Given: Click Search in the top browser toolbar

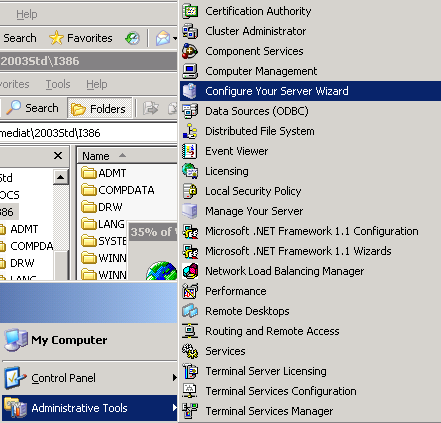Looking at the screenshot, I should (x=20, y=38).
